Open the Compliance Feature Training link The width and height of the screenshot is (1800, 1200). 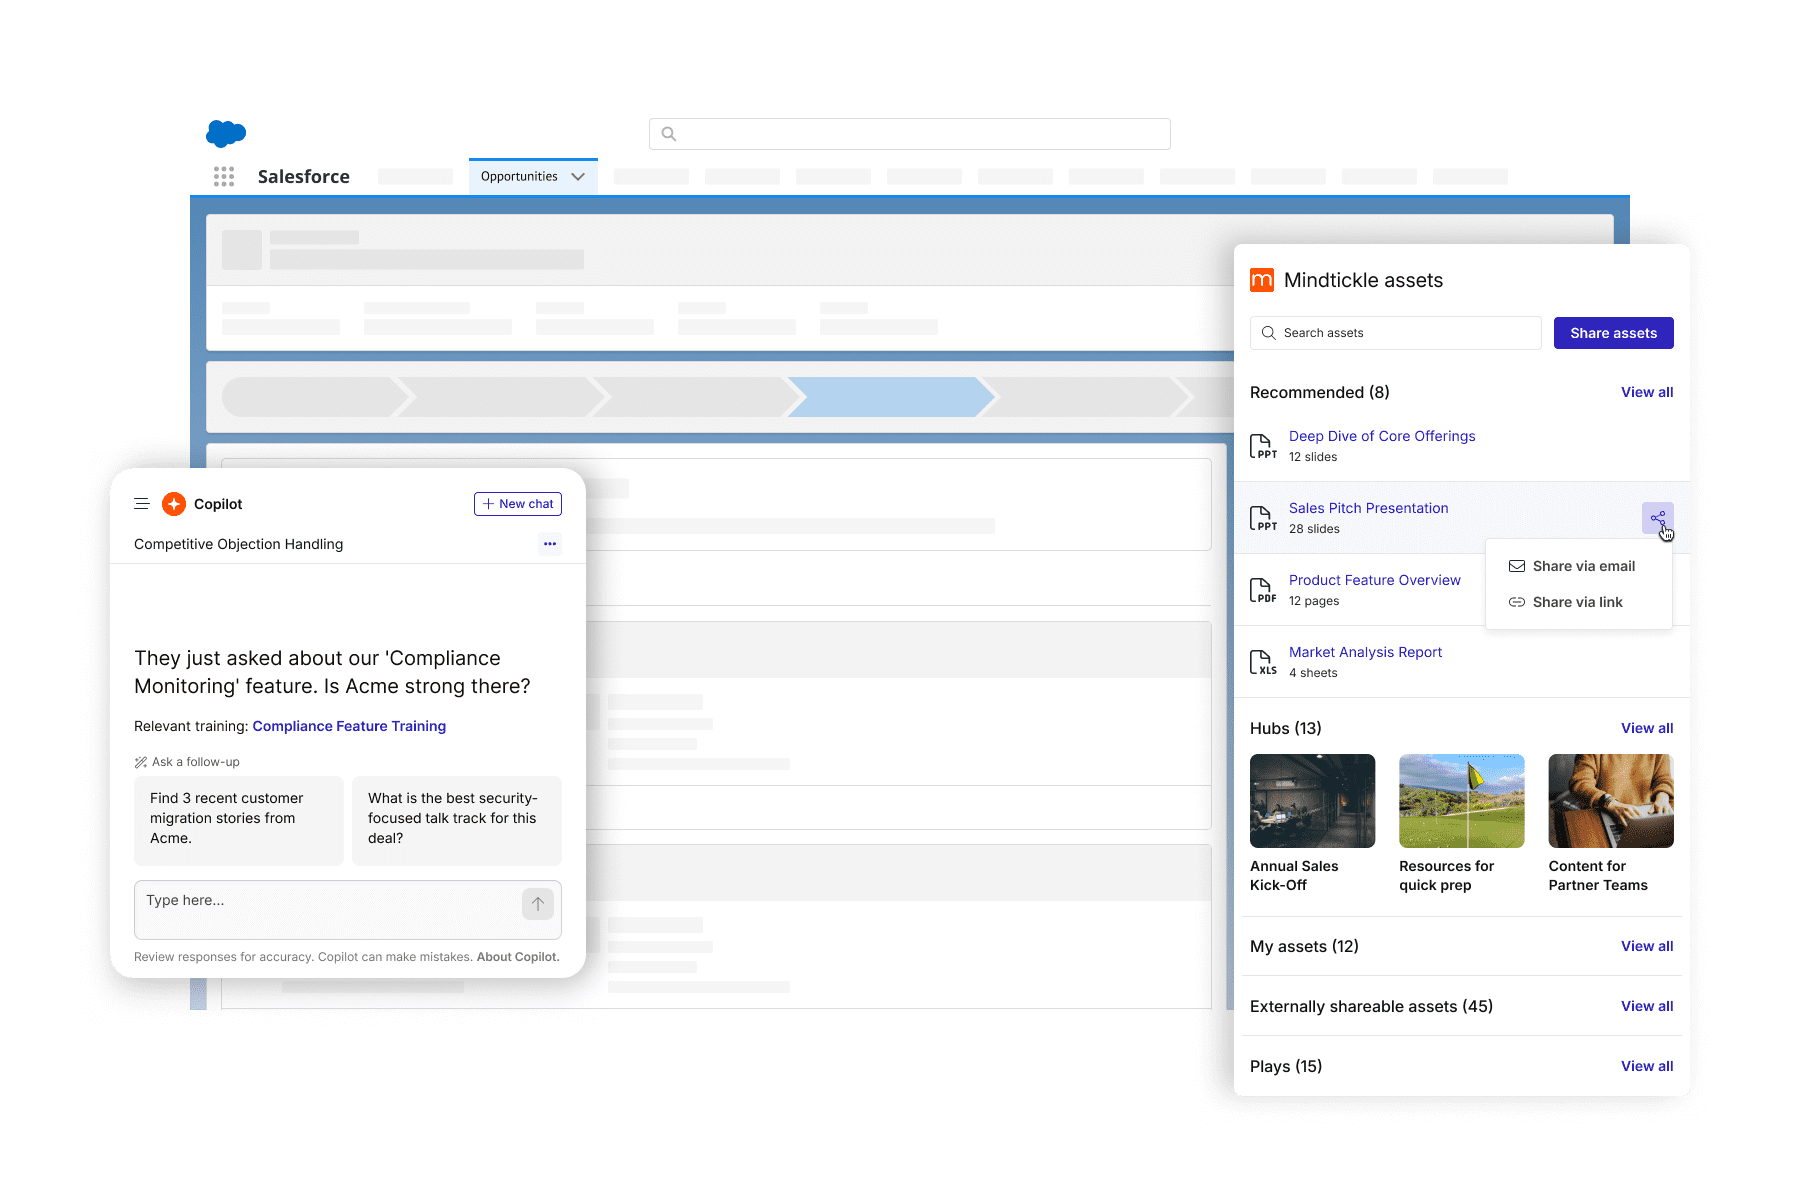(x=349, y=726)
